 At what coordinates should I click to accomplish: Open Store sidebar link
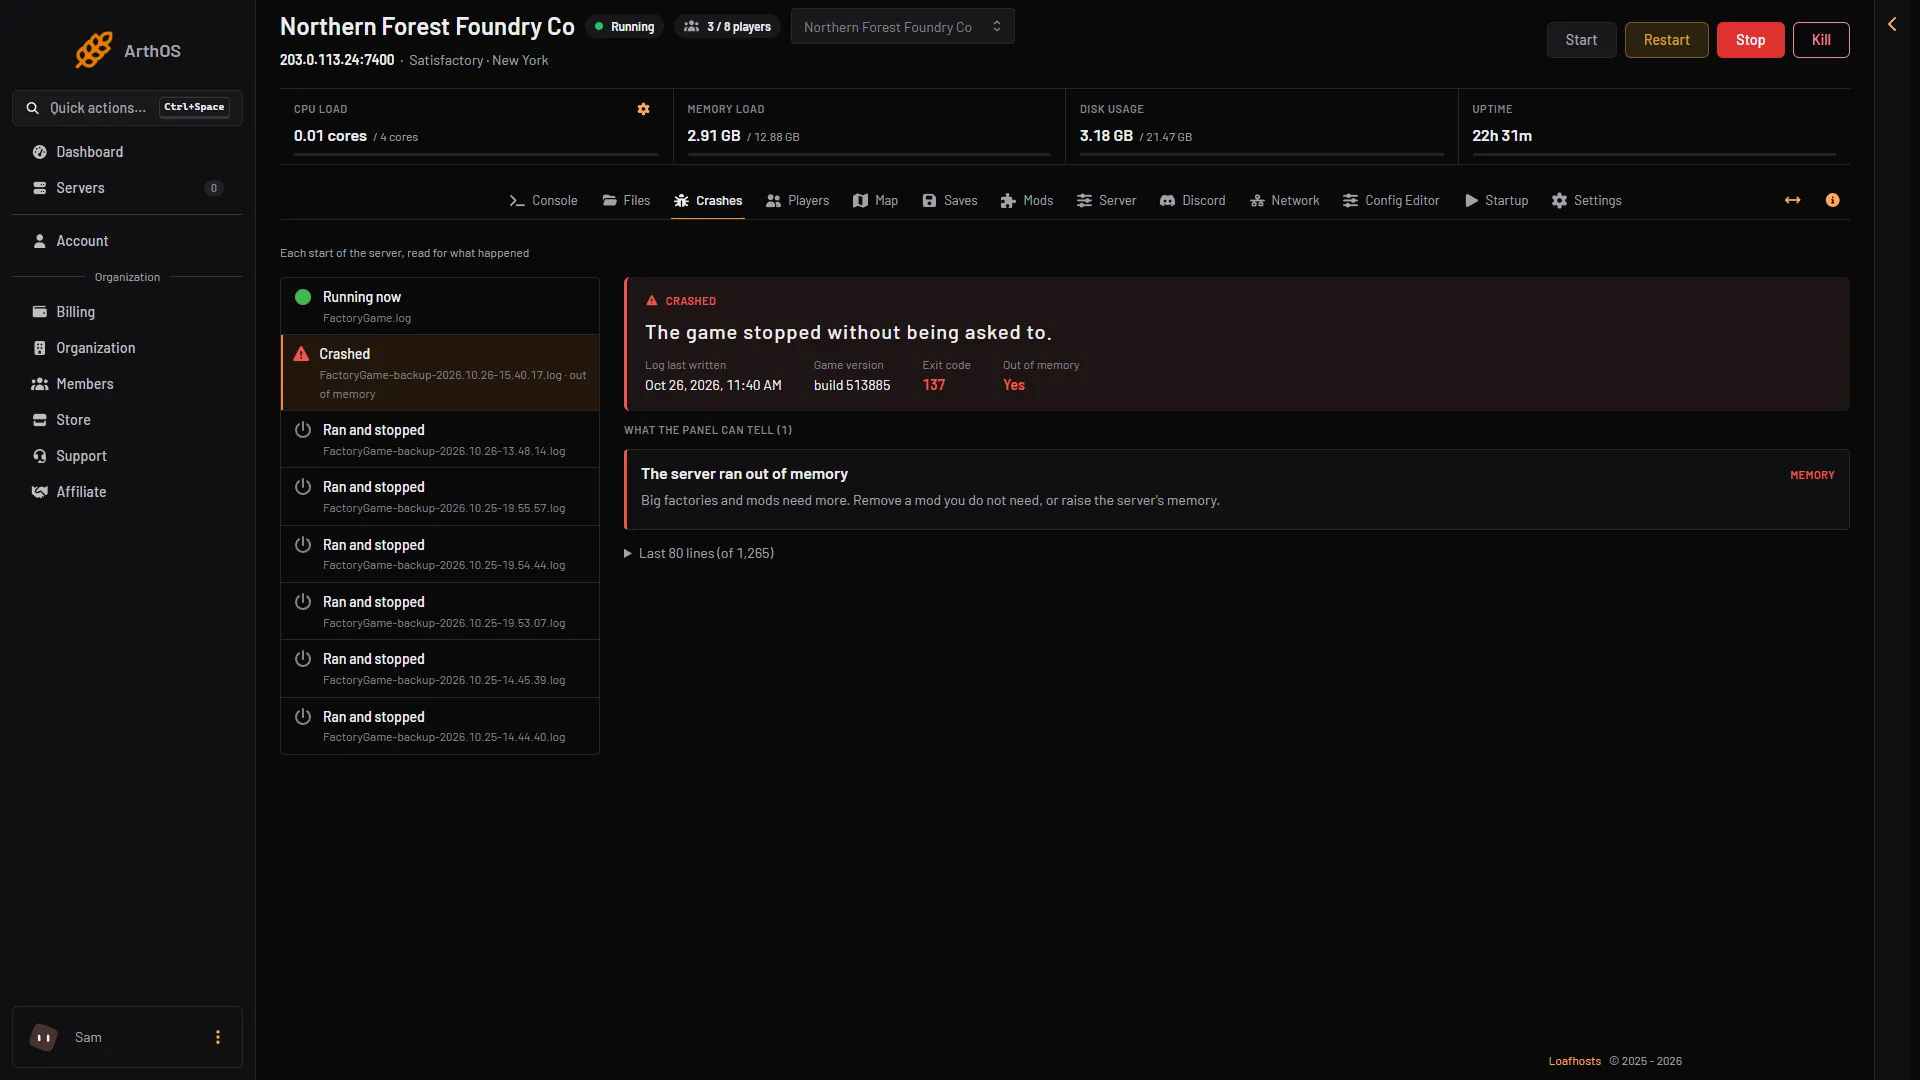[x=127, y=420]
